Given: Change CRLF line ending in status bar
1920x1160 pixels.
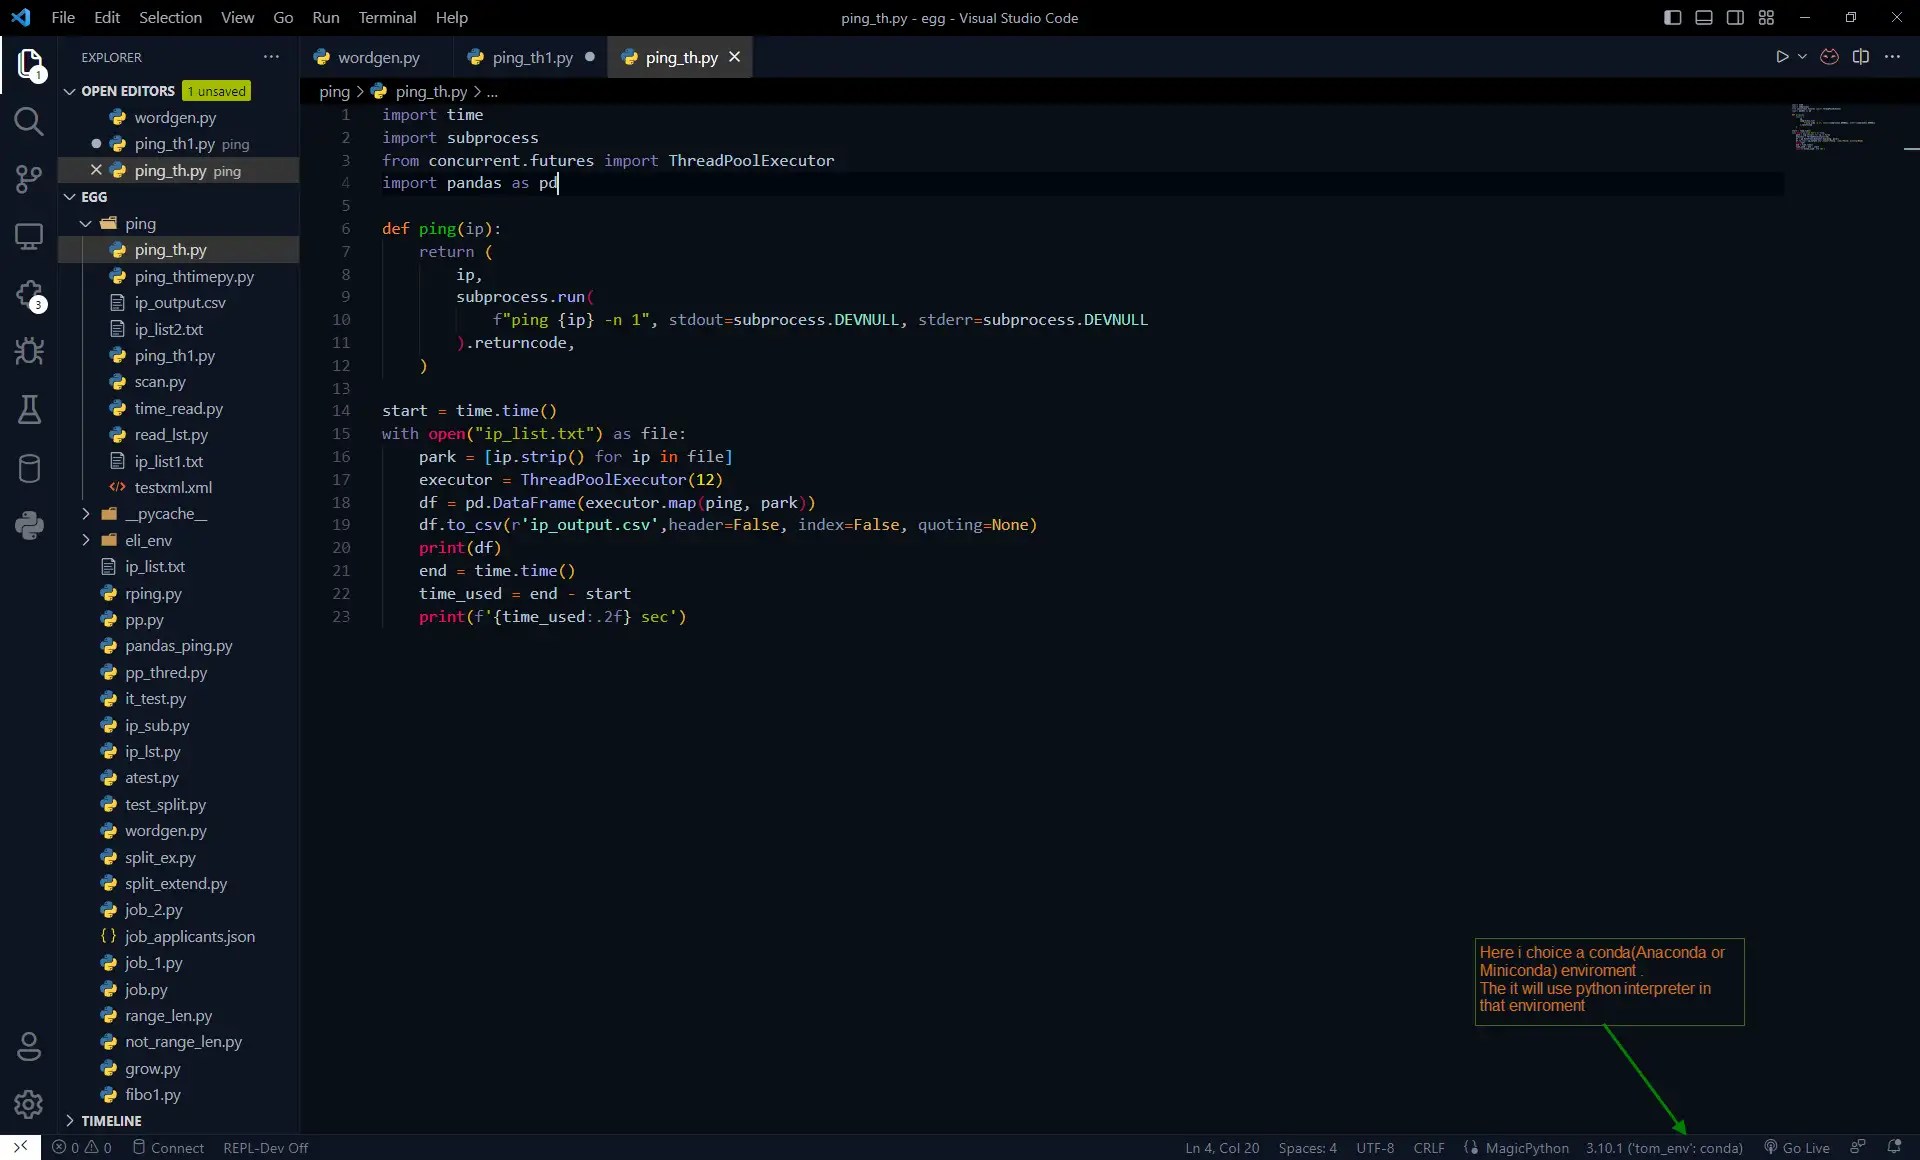Looking at the screenshot, I should (1430, 1148).
